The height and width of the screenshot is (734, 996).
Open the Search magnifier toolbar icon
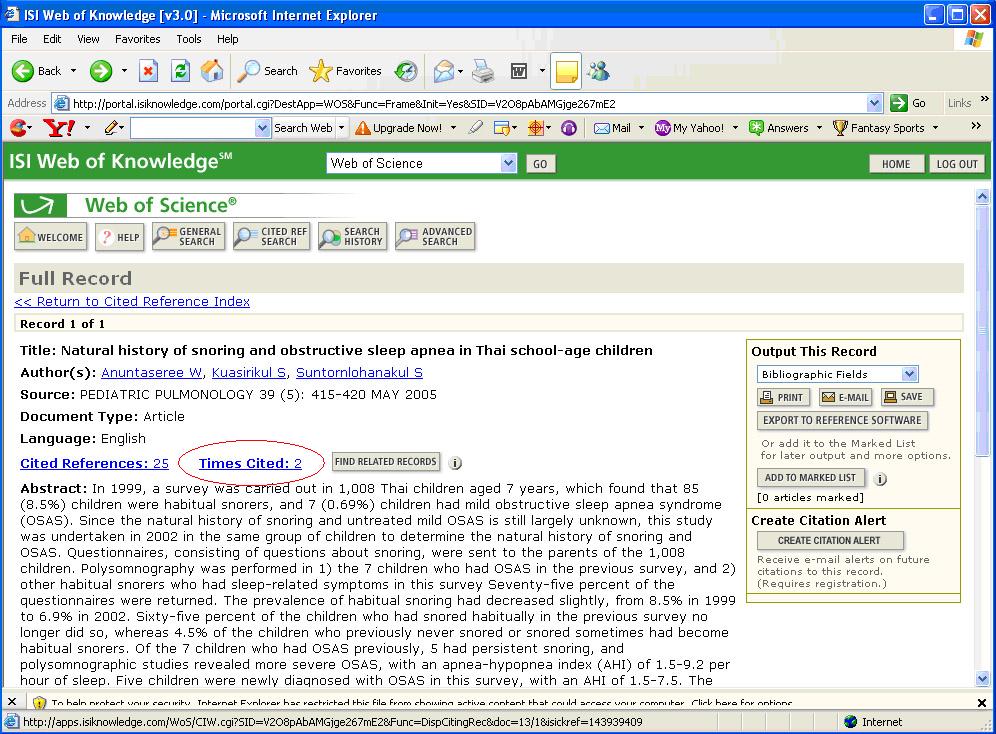click(248, 71)
